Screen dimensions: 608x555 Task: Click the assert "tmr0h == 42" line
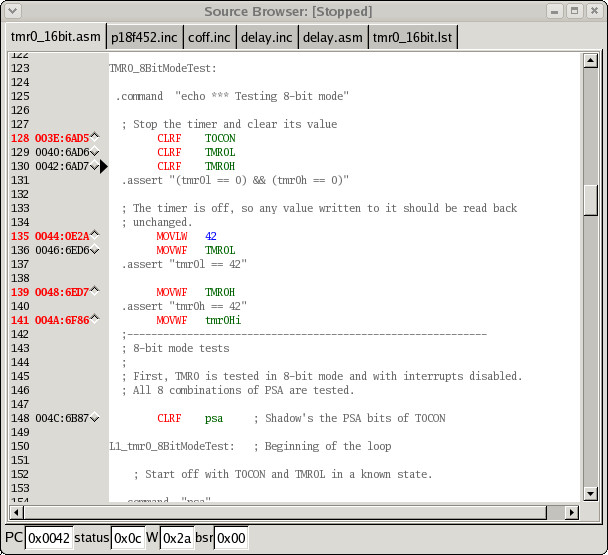tap(184, 306)
